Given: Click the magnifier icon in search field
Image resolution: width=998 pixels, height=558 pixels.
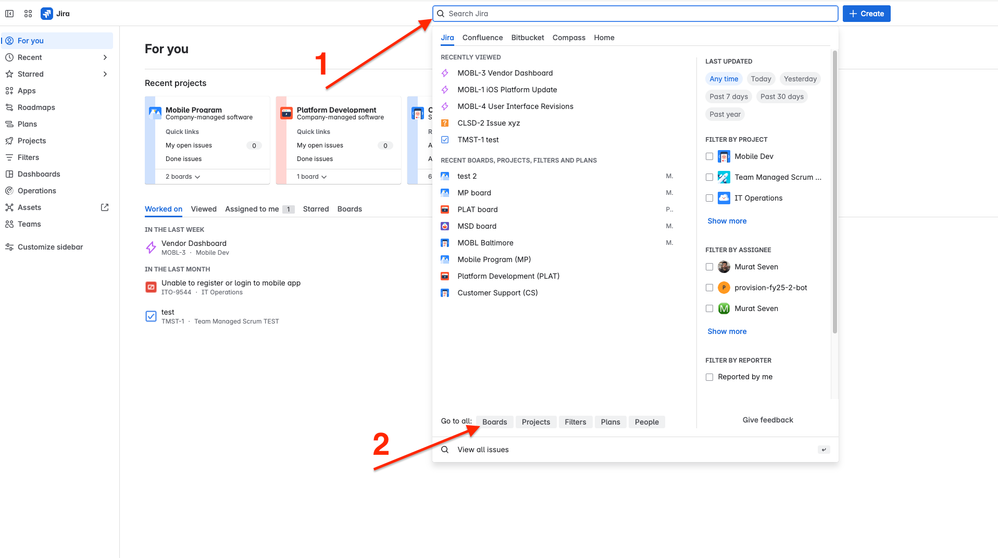Looking at the screenshot, I should (x=440, y=13).
